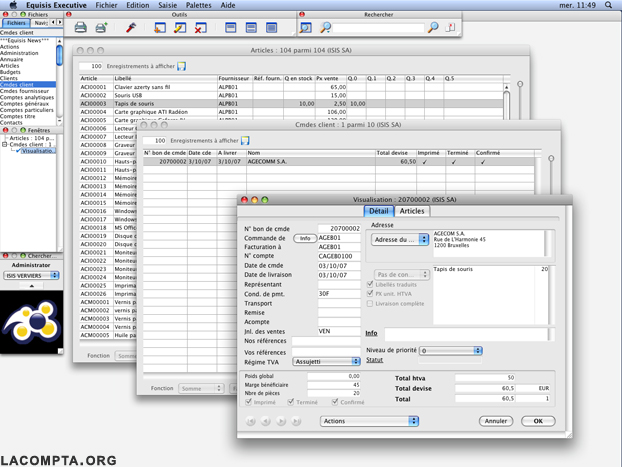Open the Aide menu
The image size is (622, 467).
(228, 5)
